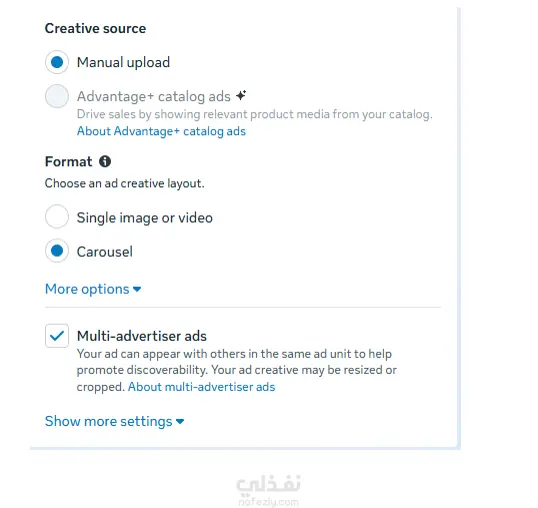
Task: Click the More options caret arrow
Action: 137,289
